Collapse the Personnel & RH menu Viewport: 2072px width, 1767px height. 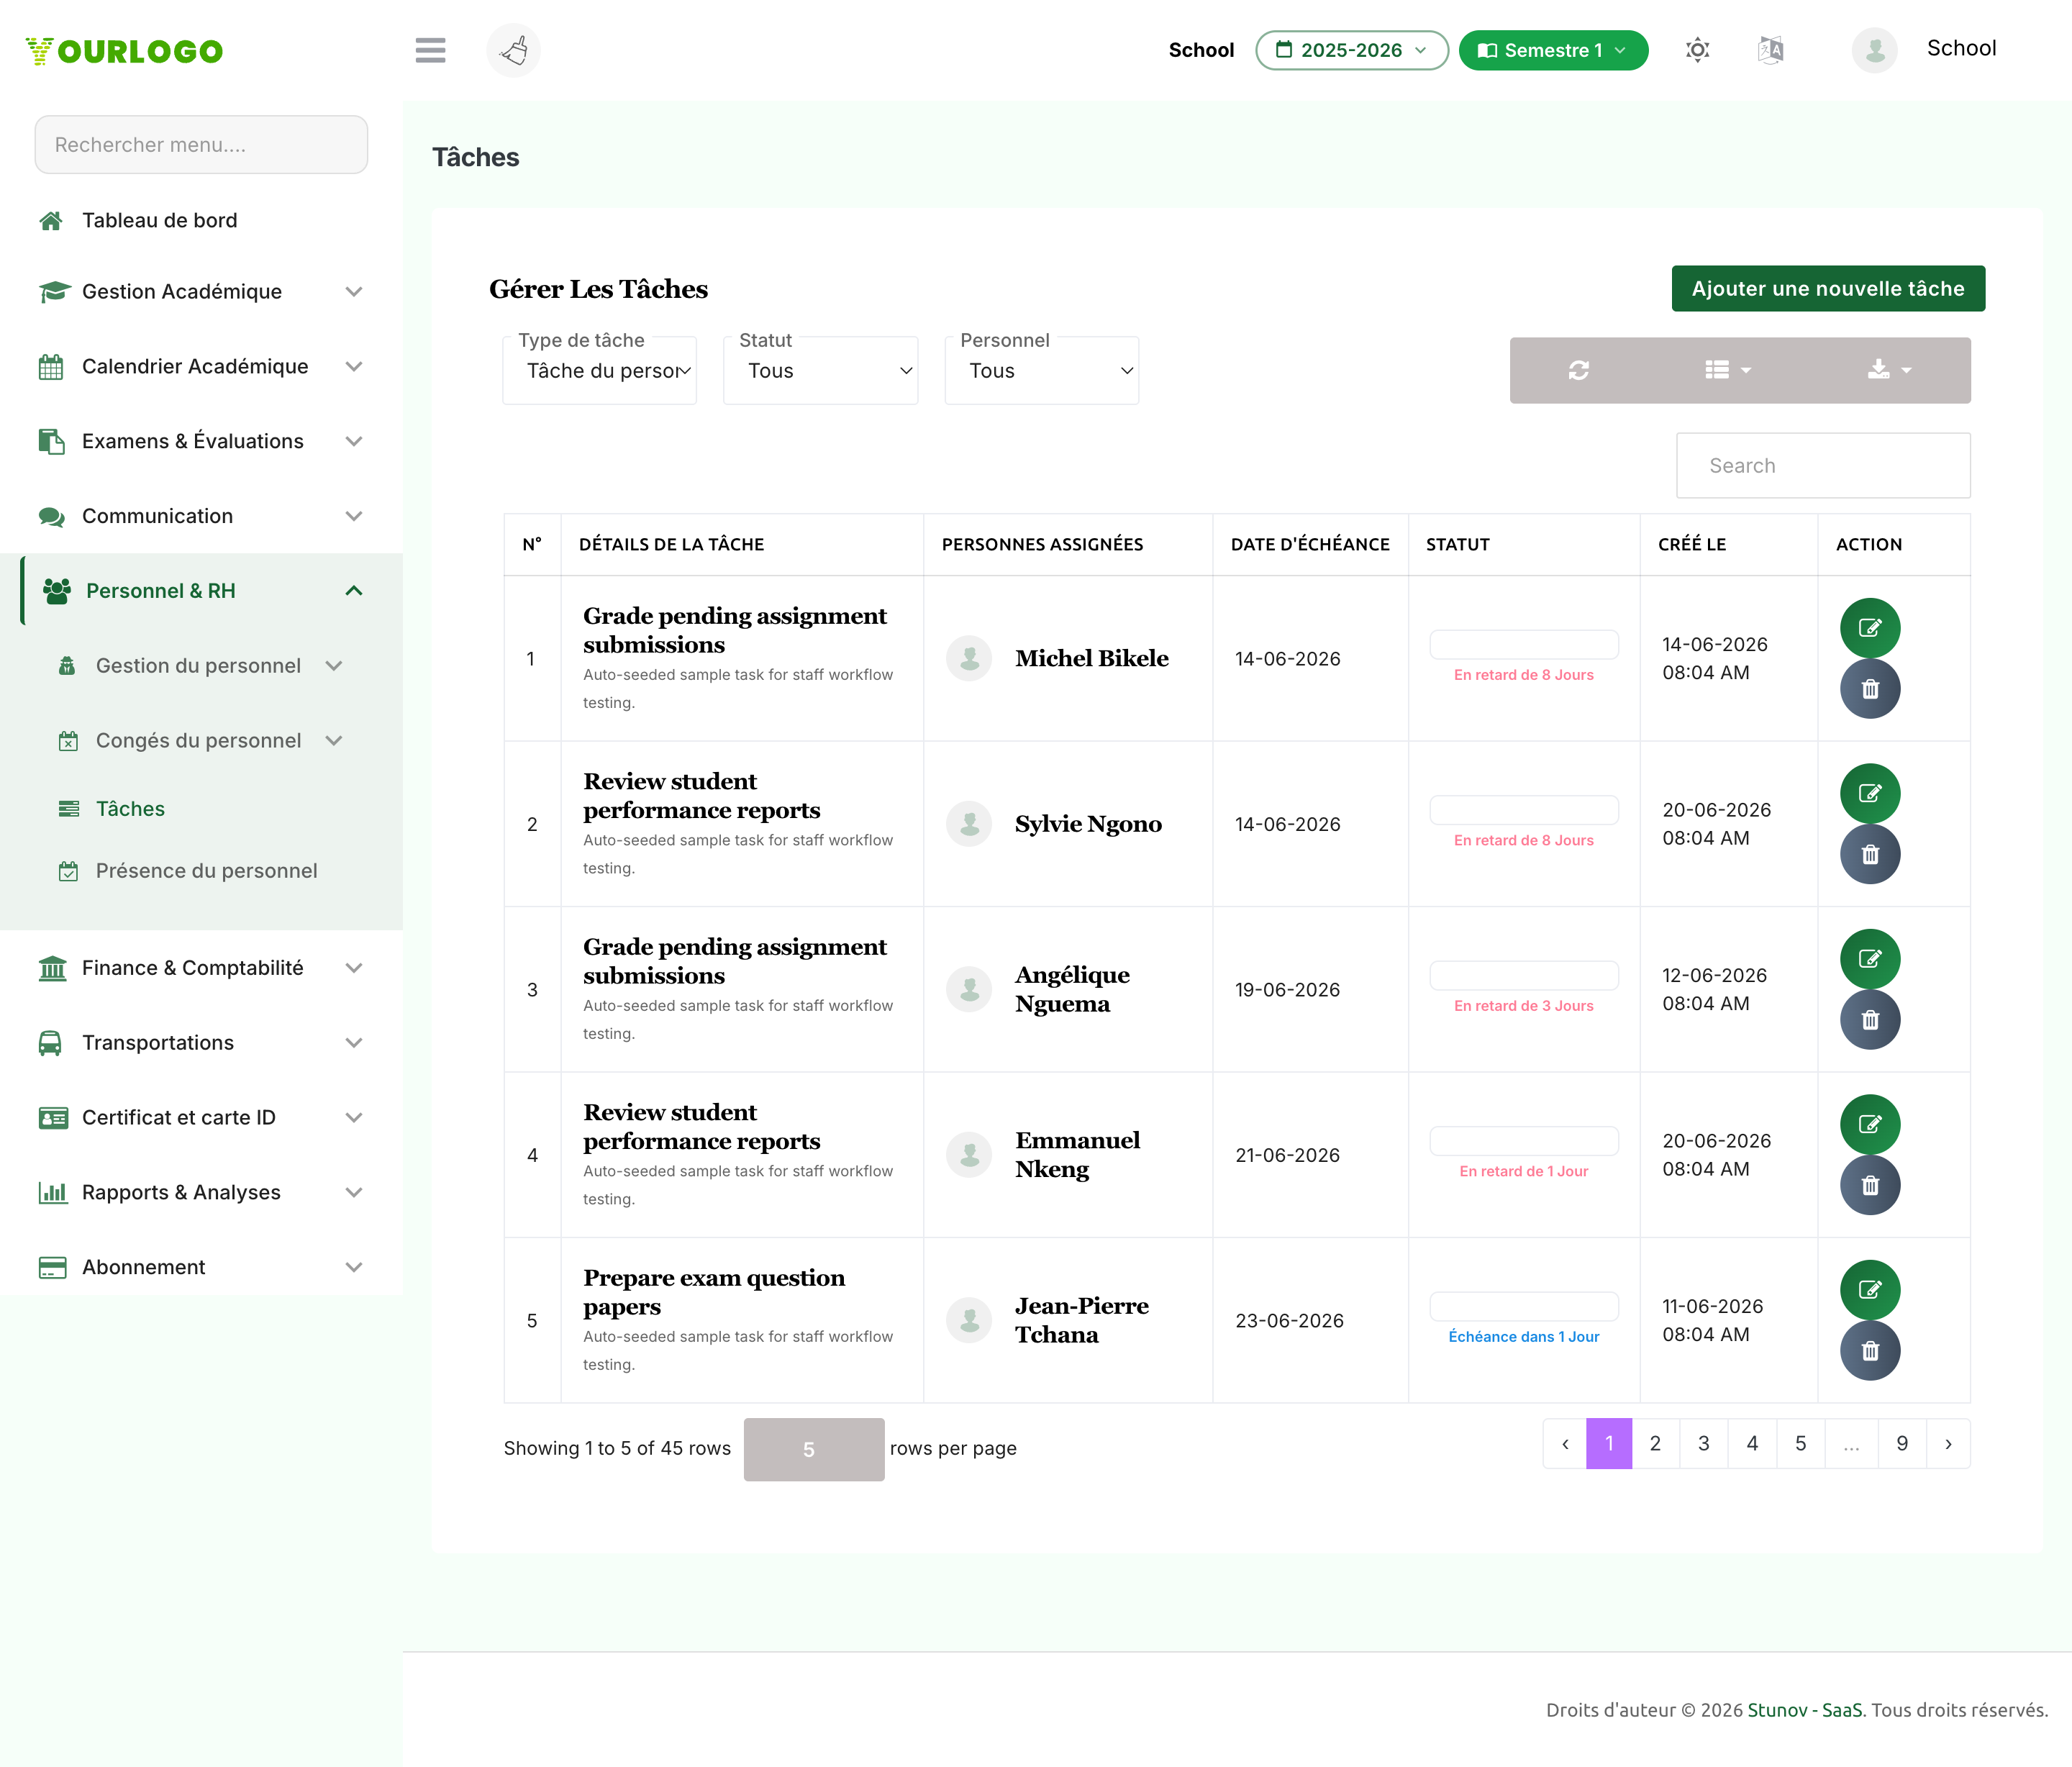click(201, 591)
